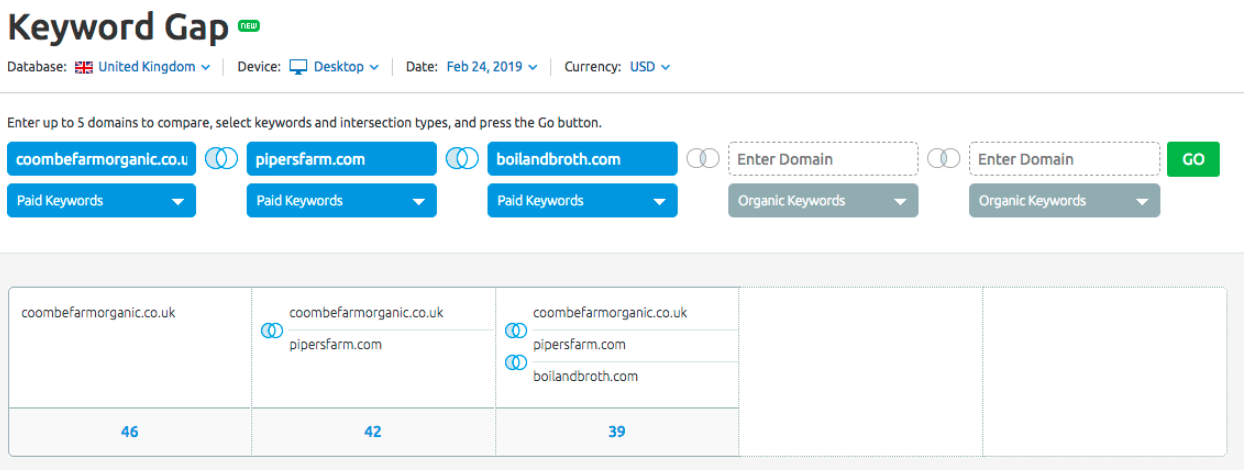Click the pipersfarm.com domain input
Viewport: 1248px width, 473px height.
click(x=342, y=159)
